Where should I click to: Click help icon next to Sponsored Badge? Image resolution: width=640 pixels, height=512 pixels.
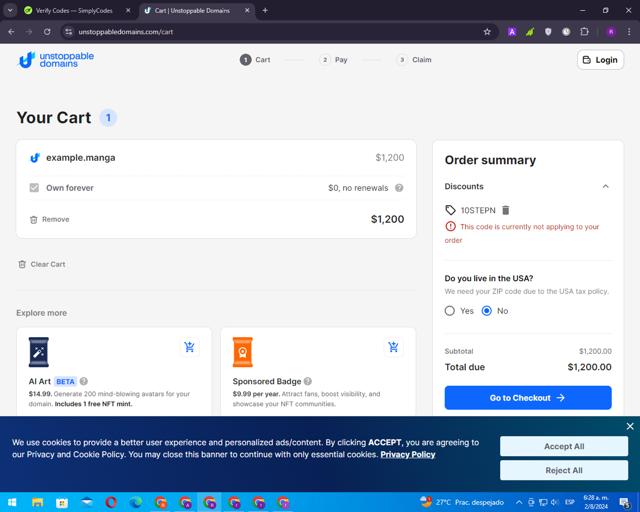(308, 381)
